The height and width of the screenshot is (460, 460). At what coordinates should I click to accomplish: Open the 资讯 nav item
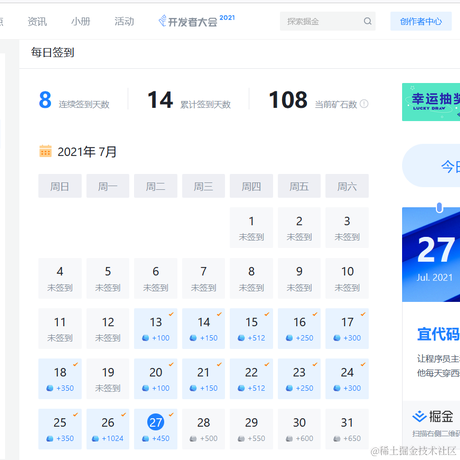click(x=37, y=22)
